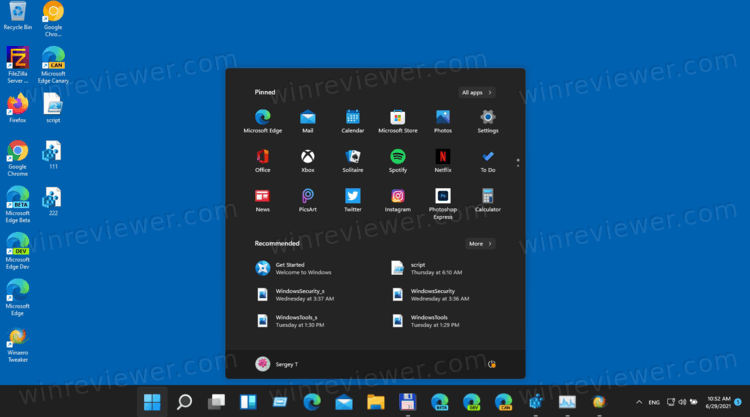
Task: Select Firefox desktop shortcut
Action: pyautogui.click(x=18, y=108)
